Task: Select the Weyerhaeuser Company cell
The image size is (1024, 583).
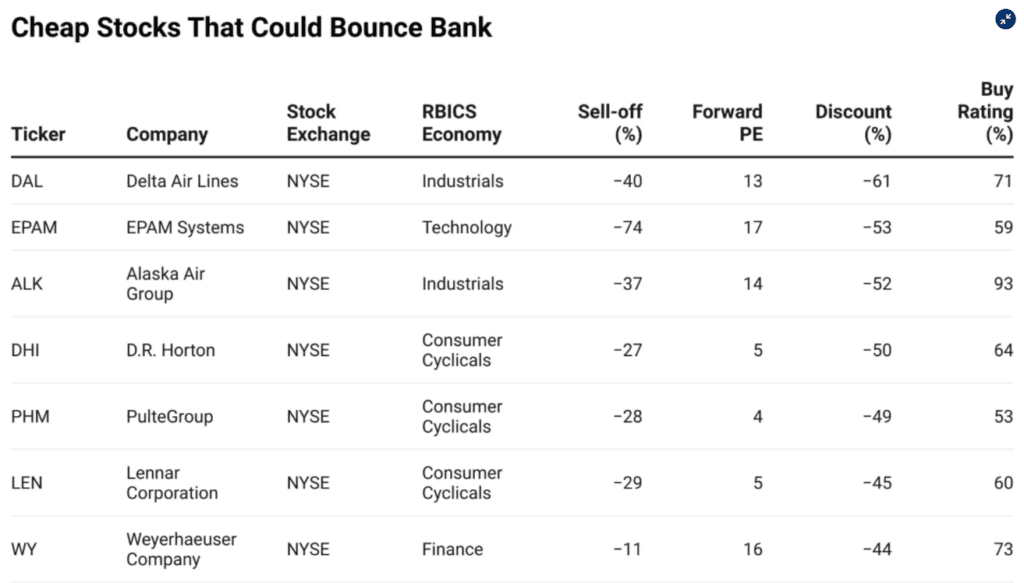Action: pos(181,549)
